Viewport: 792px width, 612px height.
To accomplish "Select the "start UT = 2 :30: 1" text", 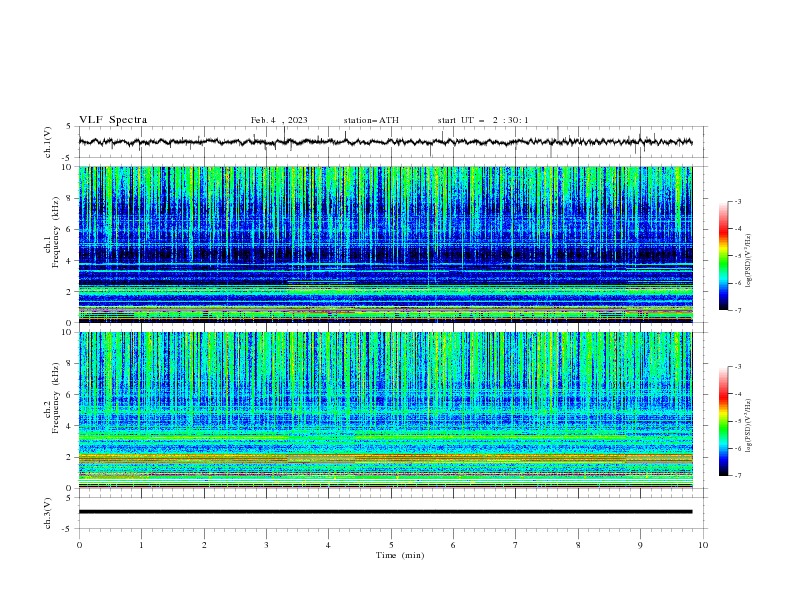I will pos(483,120).
